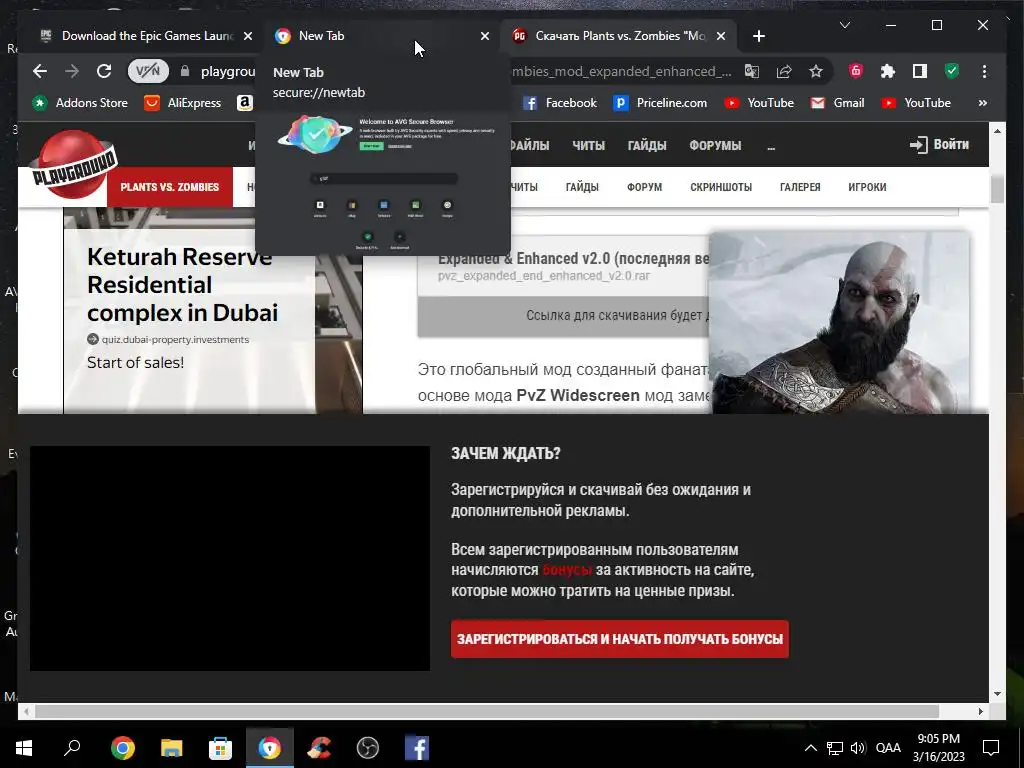Viewport: 1024px width, 768px height.
Task: Open a new tab with plus button
Action: [758, 36]
